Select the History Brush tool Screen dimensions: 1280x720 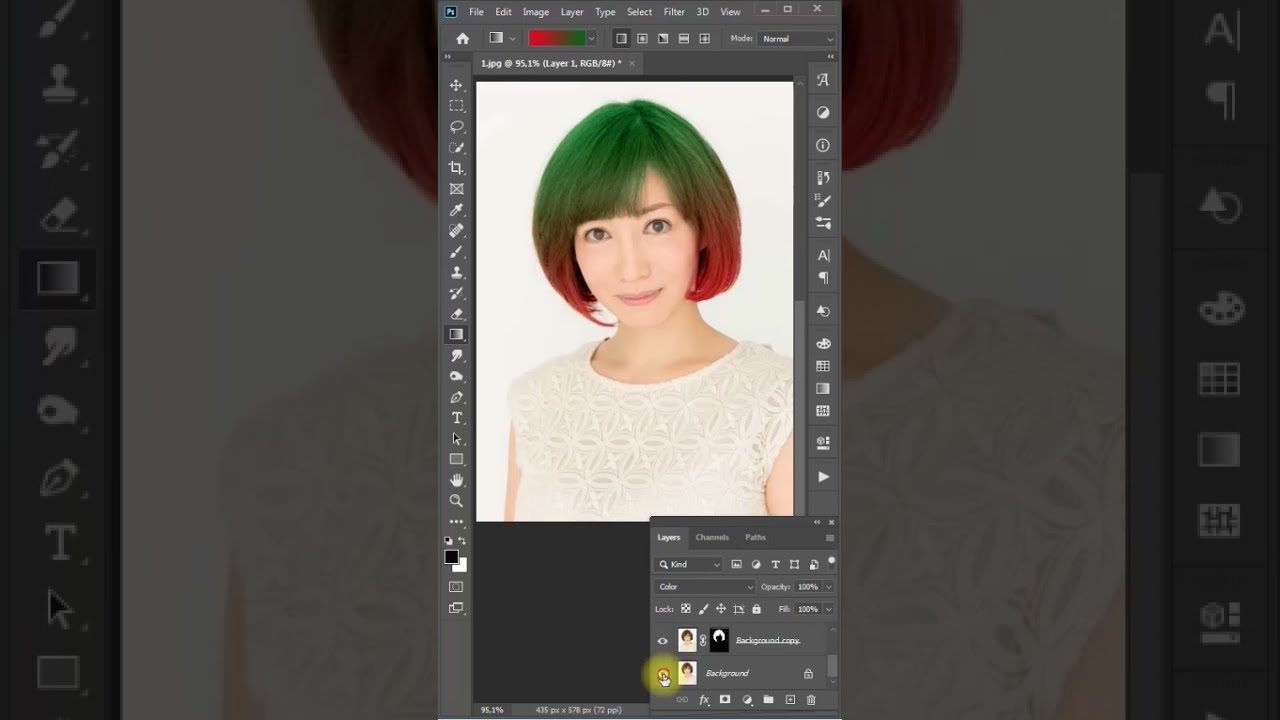pos(456,293)
